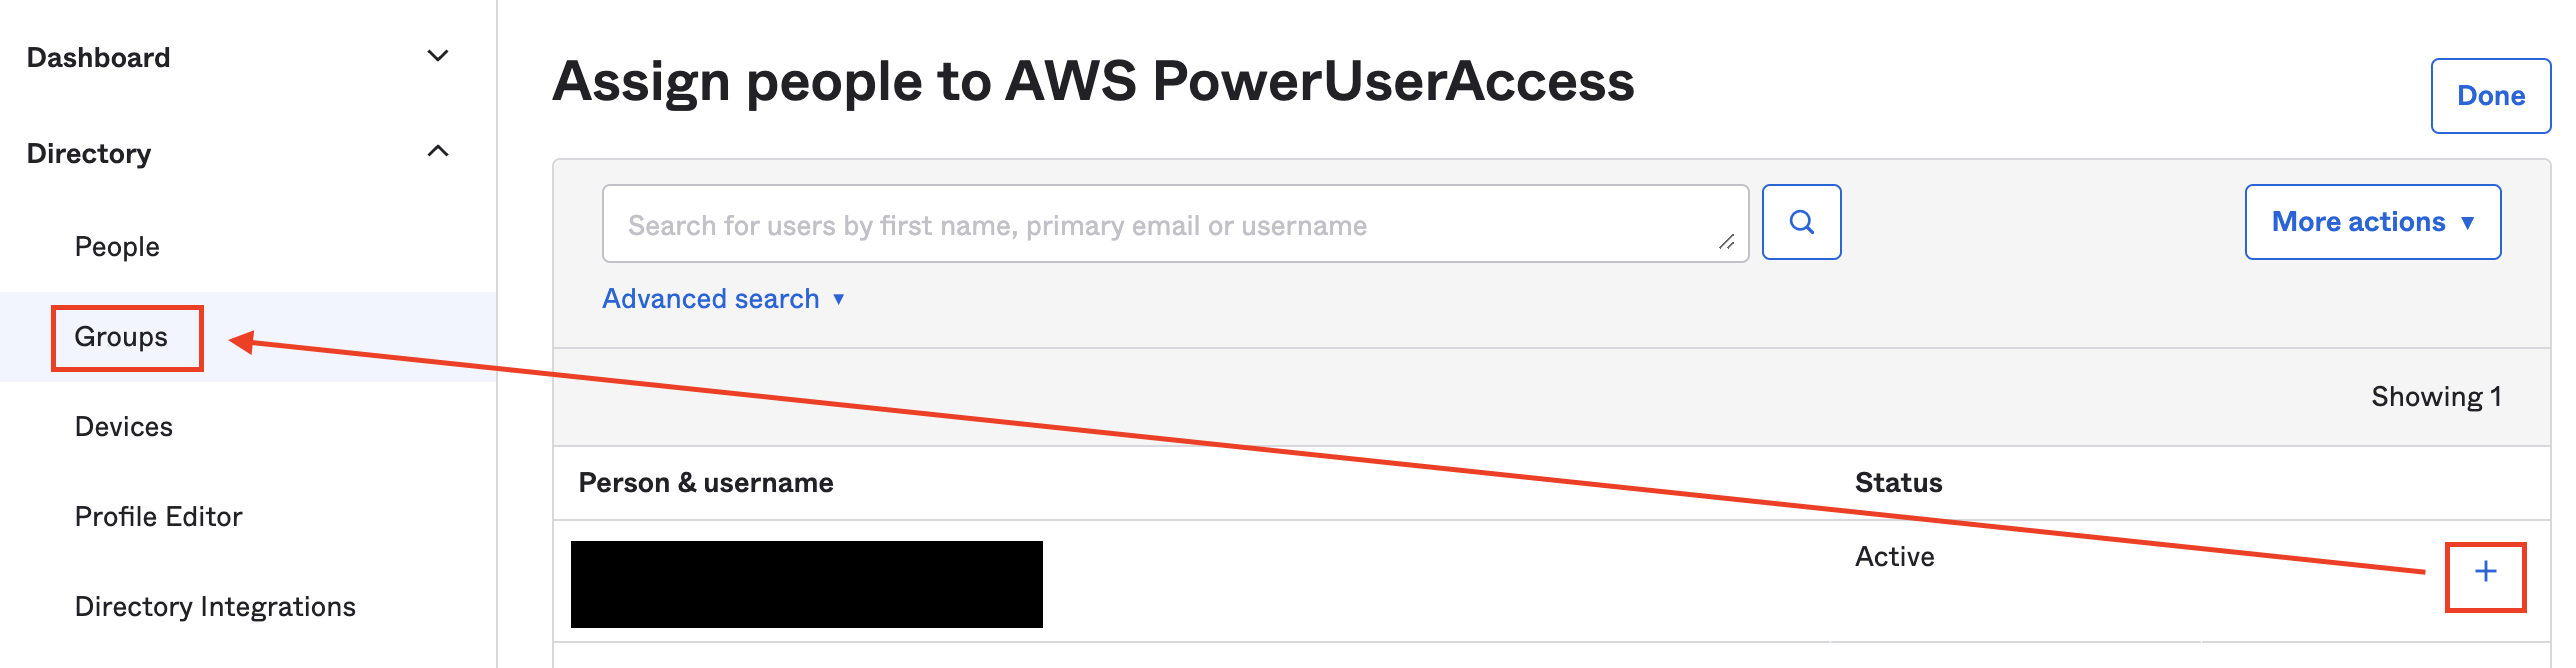Expand Dashboard using its down chevron

pyautogui.click(x=438, y=56)
